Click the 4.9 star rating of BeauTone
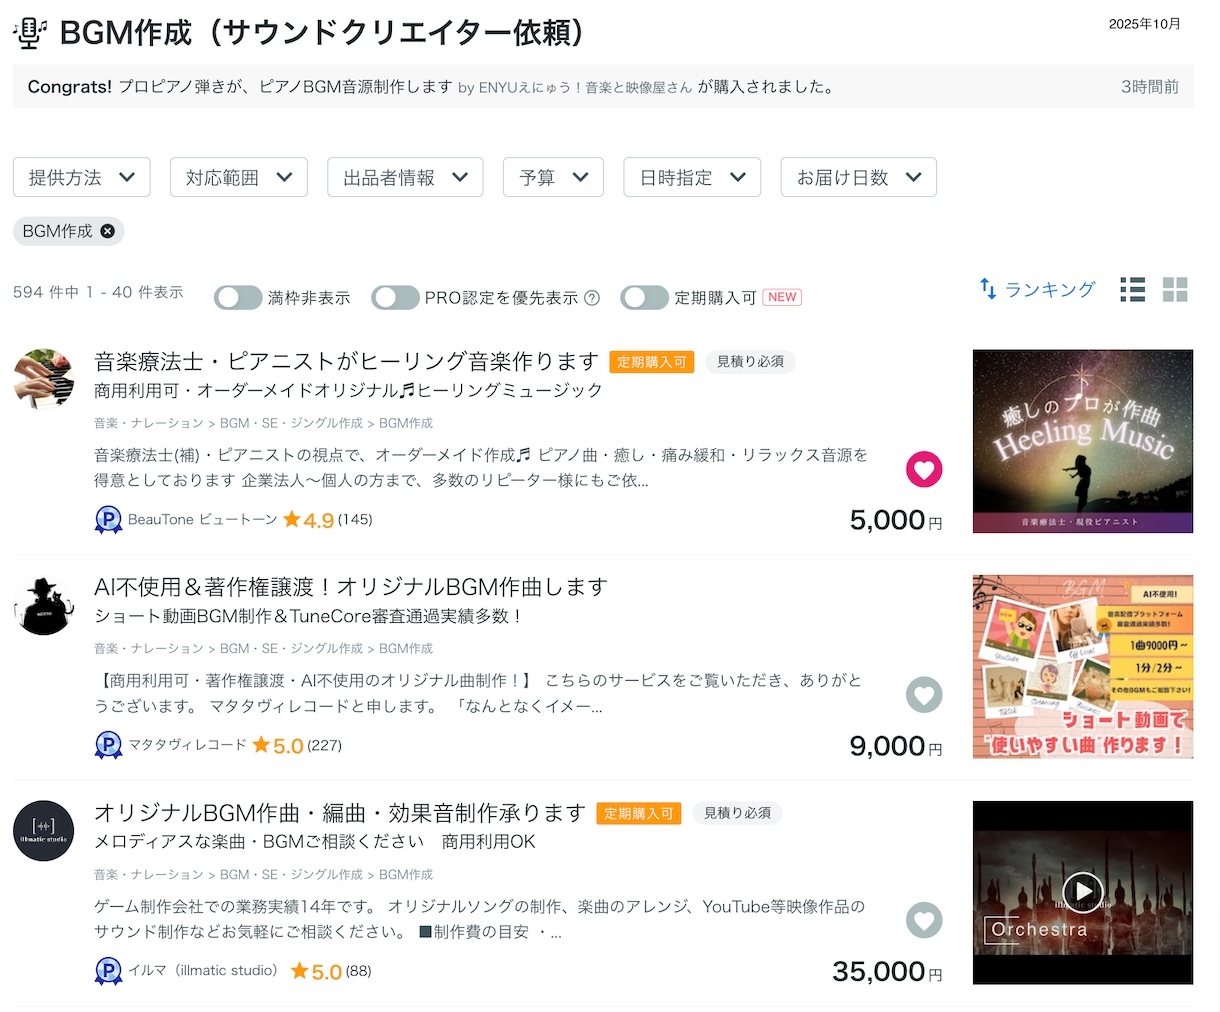 pyautogui.click(x=308, y=520)
